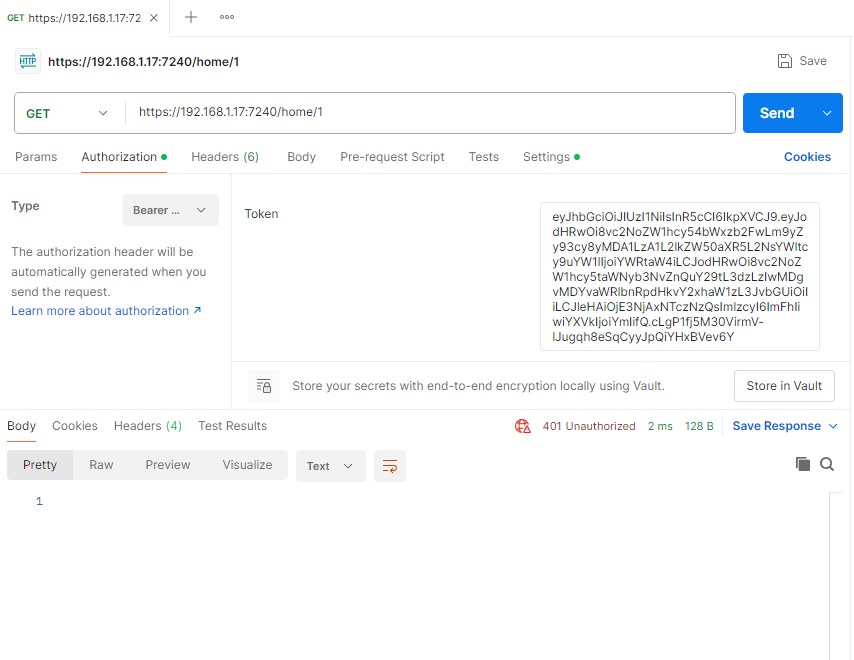Close the GET request tab
The width and height of the screenshot is (854, 660).
click(x=154, y=18)
